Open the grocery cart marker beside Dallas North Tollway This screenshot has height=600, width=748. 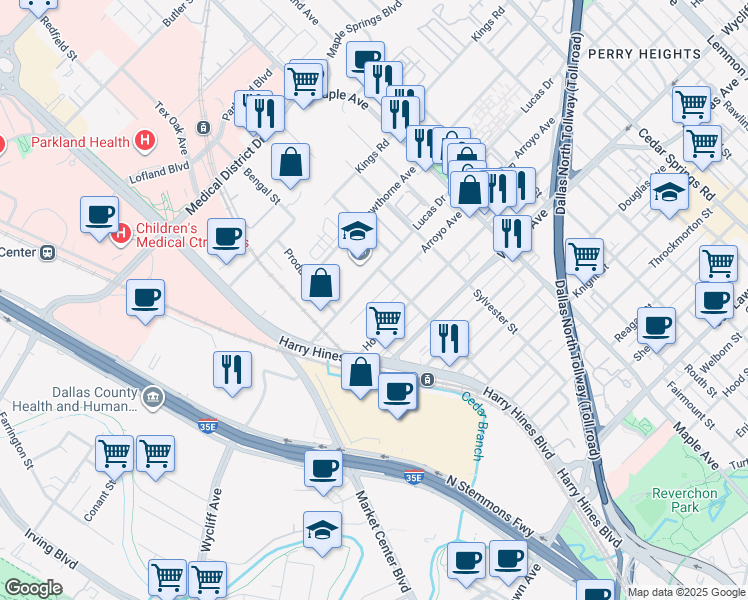(x=584, y=256)
